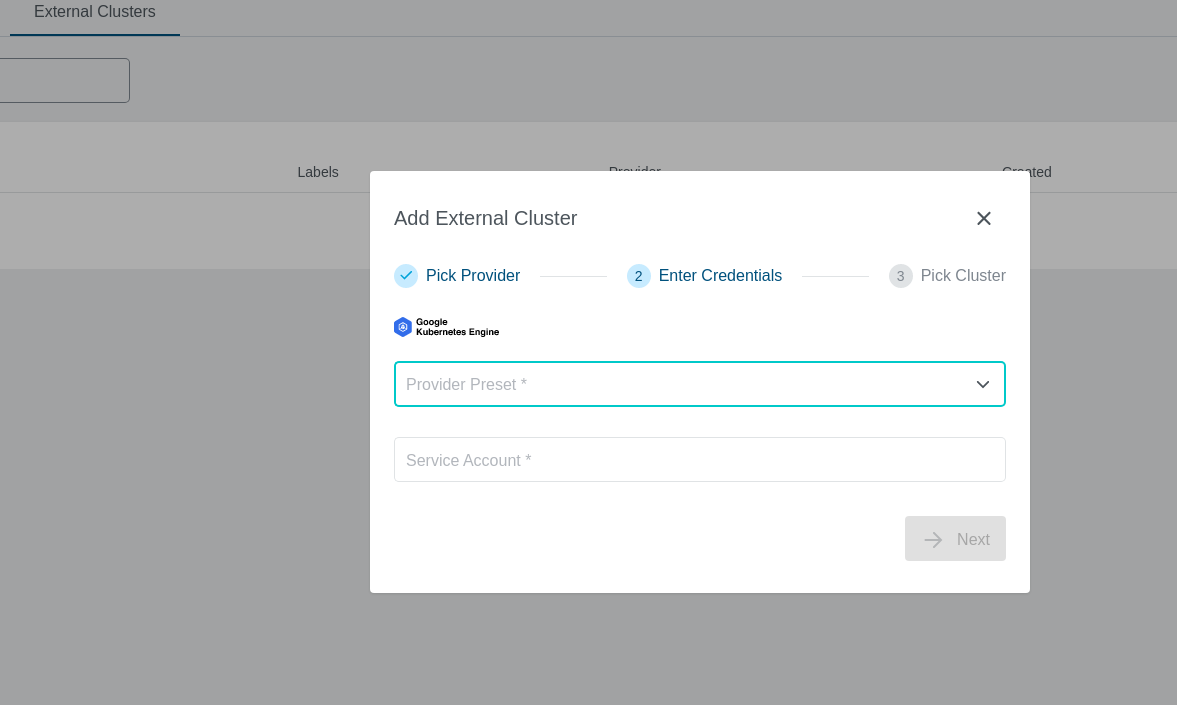Expand the Provider Preset chevron arrow
Screen dimensions: 1177x705
[x=982, y=385]
